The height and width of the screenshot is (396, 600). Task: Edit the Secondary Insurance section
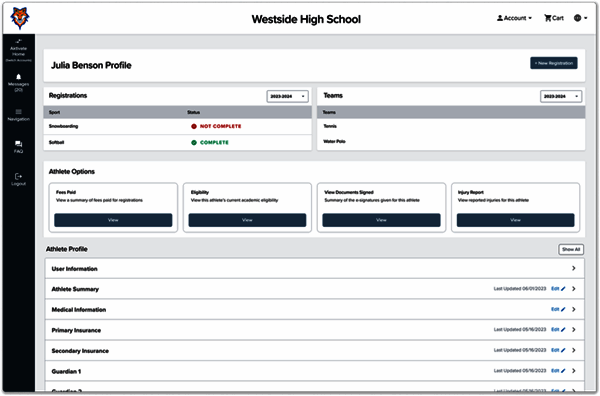(558, 350)
